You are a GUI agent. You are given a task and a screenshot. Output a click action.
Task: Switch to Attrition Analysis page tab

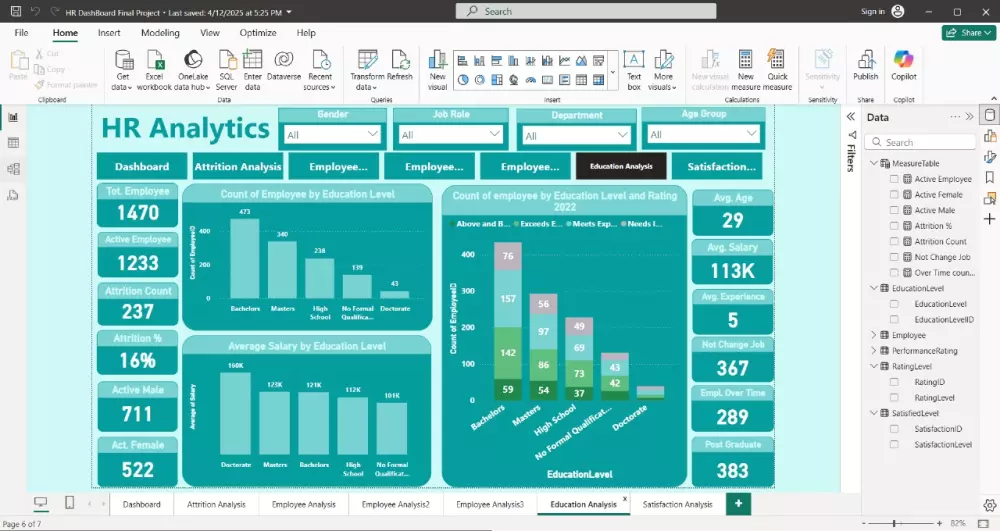coord(216,504)
